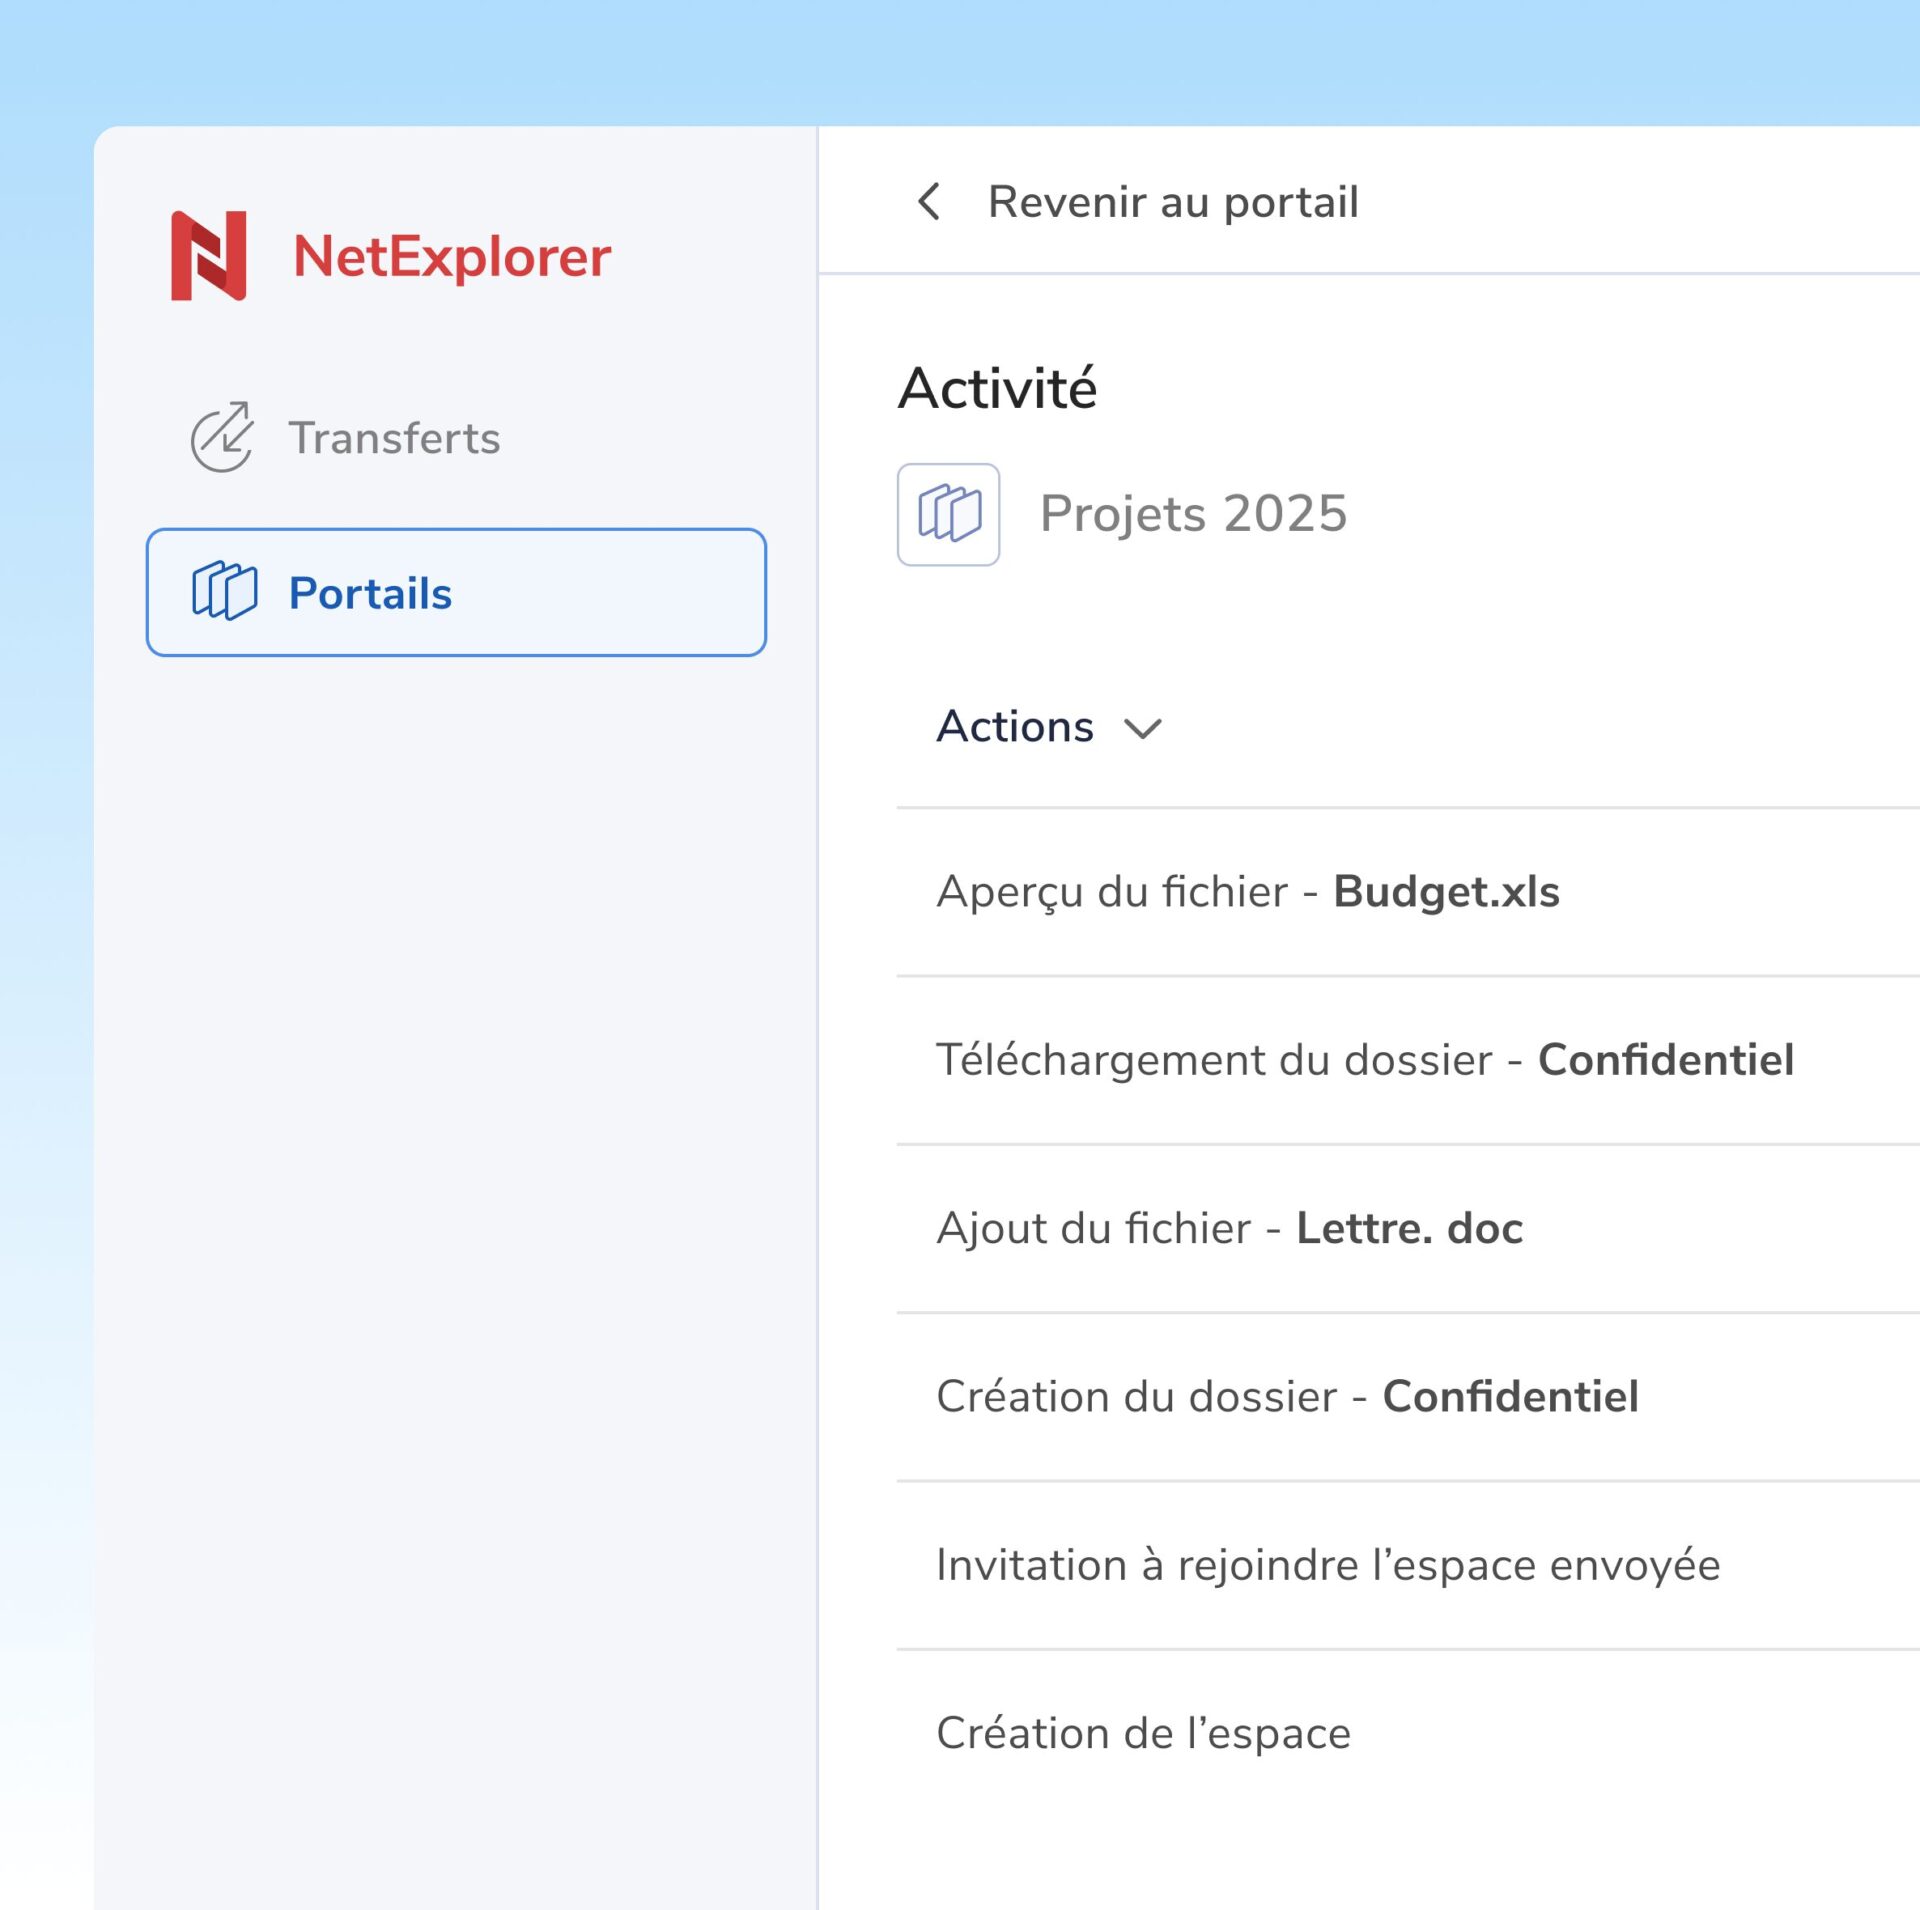Image resolution: width=1920 pixels, height=1910 pixels.
Task: Click the back chevron arrow icon
Action: pyautogui.click(x=929, y=201)
